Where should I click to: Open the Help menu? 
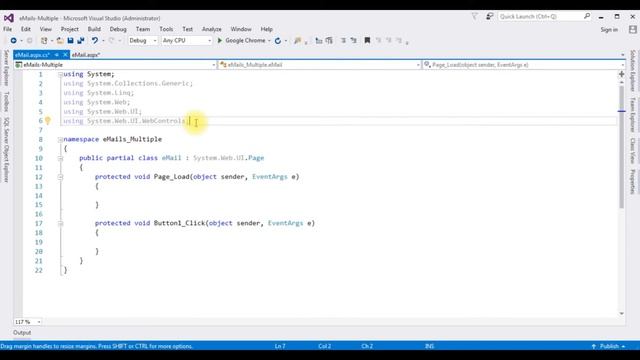267,29
